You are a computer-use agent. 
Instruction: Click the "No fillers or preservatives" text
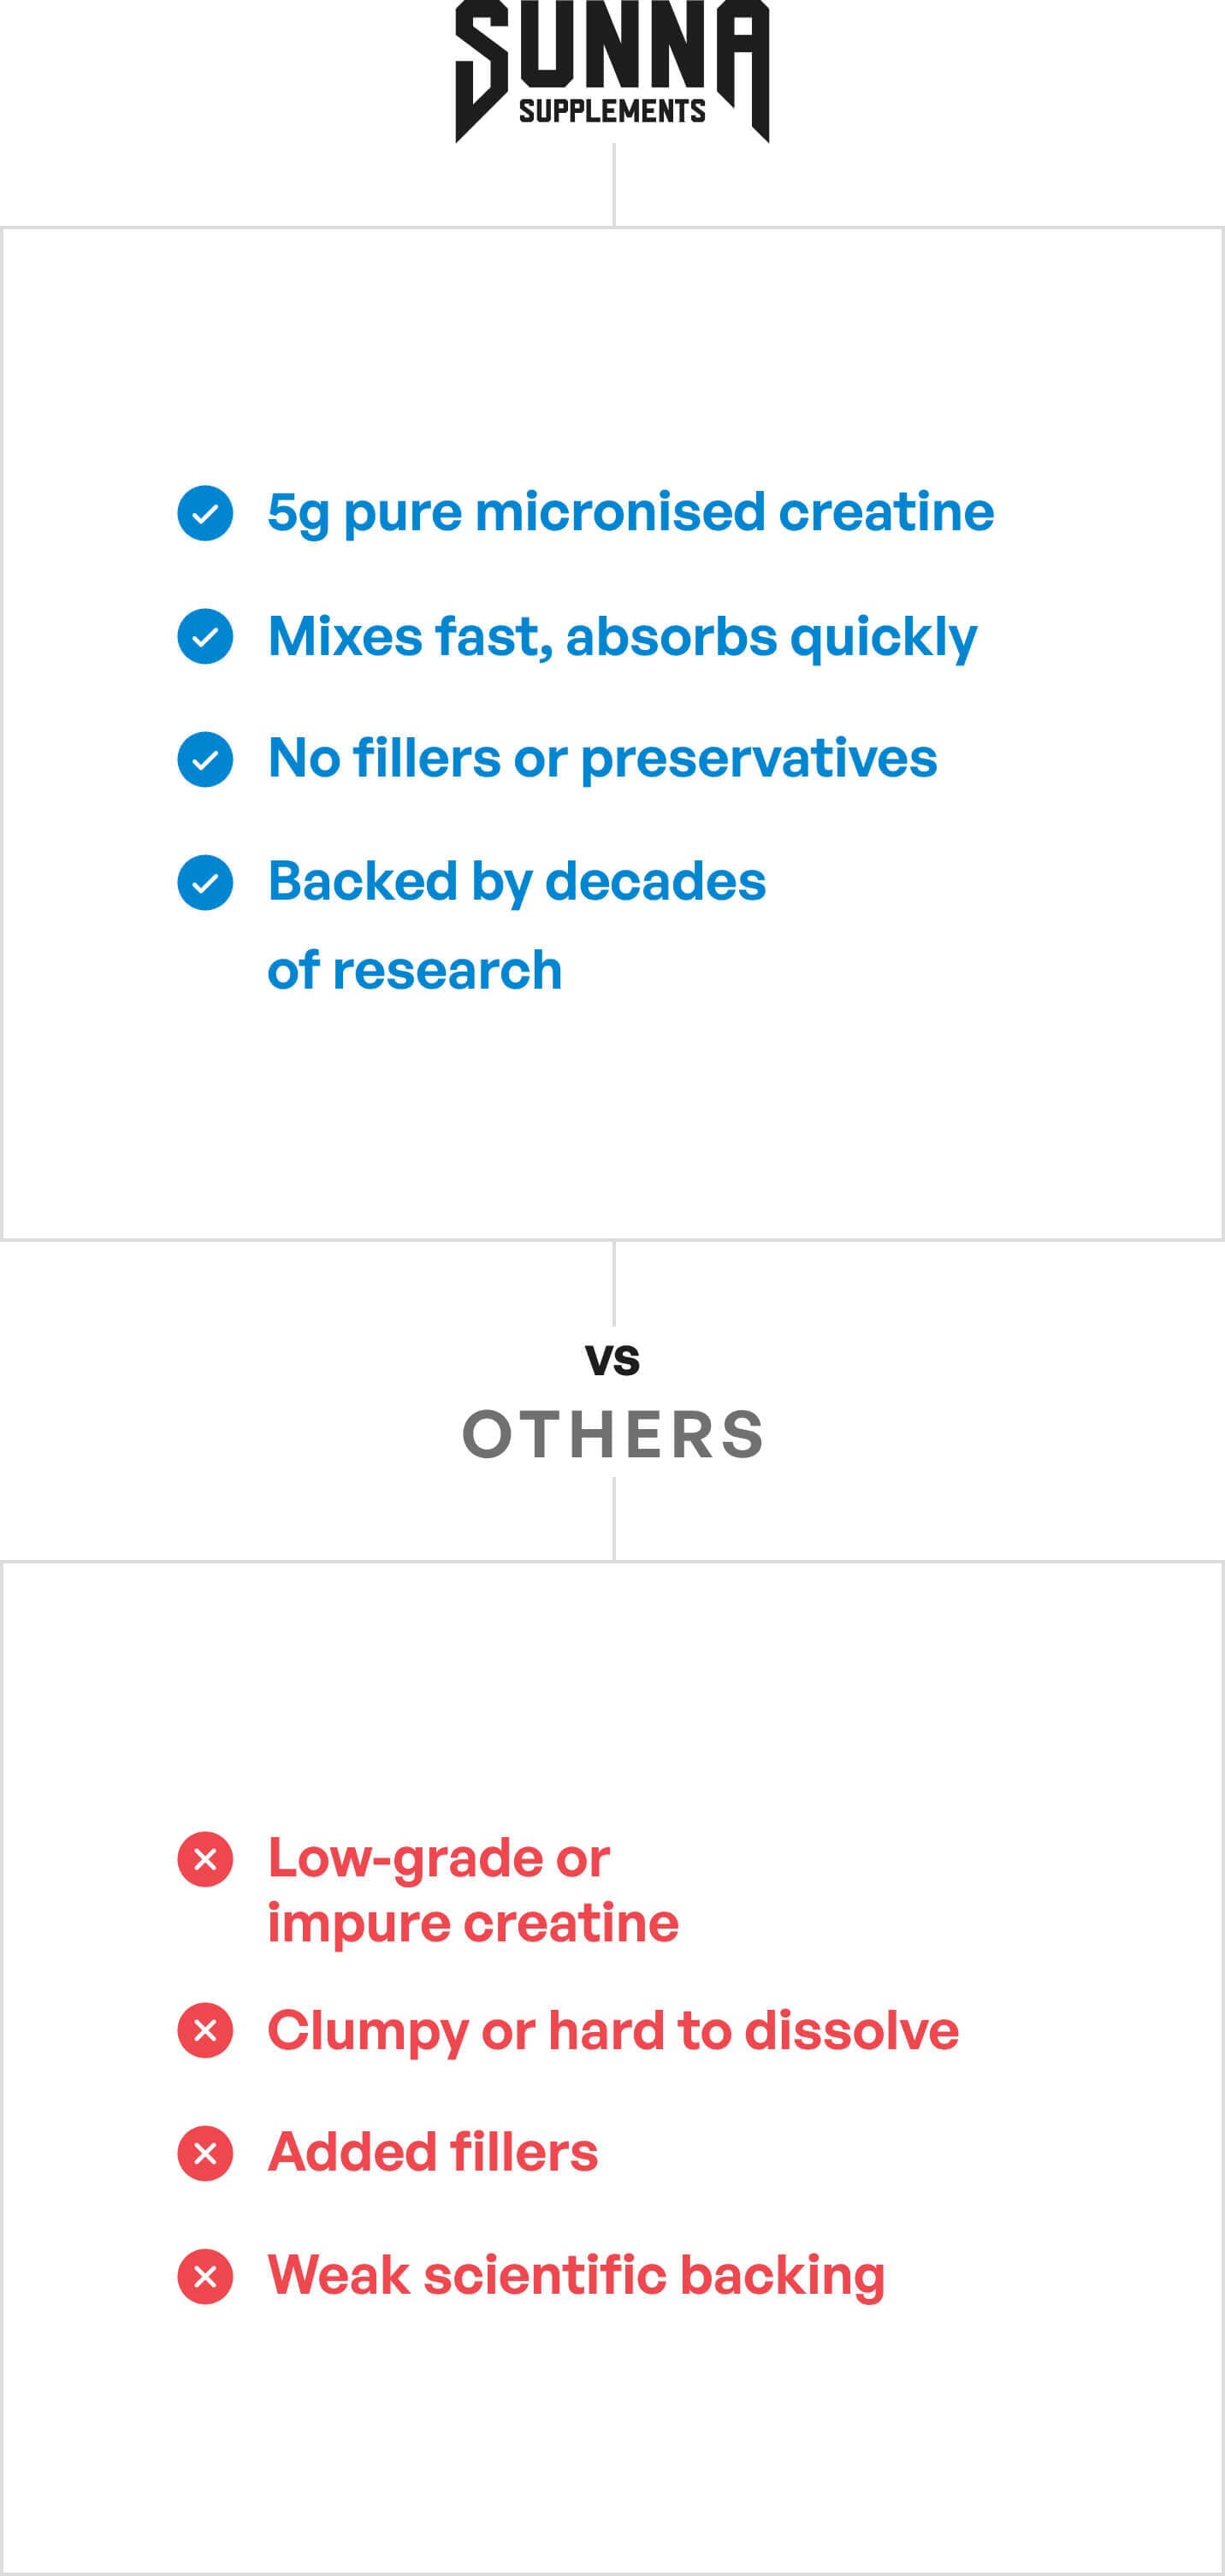pos(602,758)
